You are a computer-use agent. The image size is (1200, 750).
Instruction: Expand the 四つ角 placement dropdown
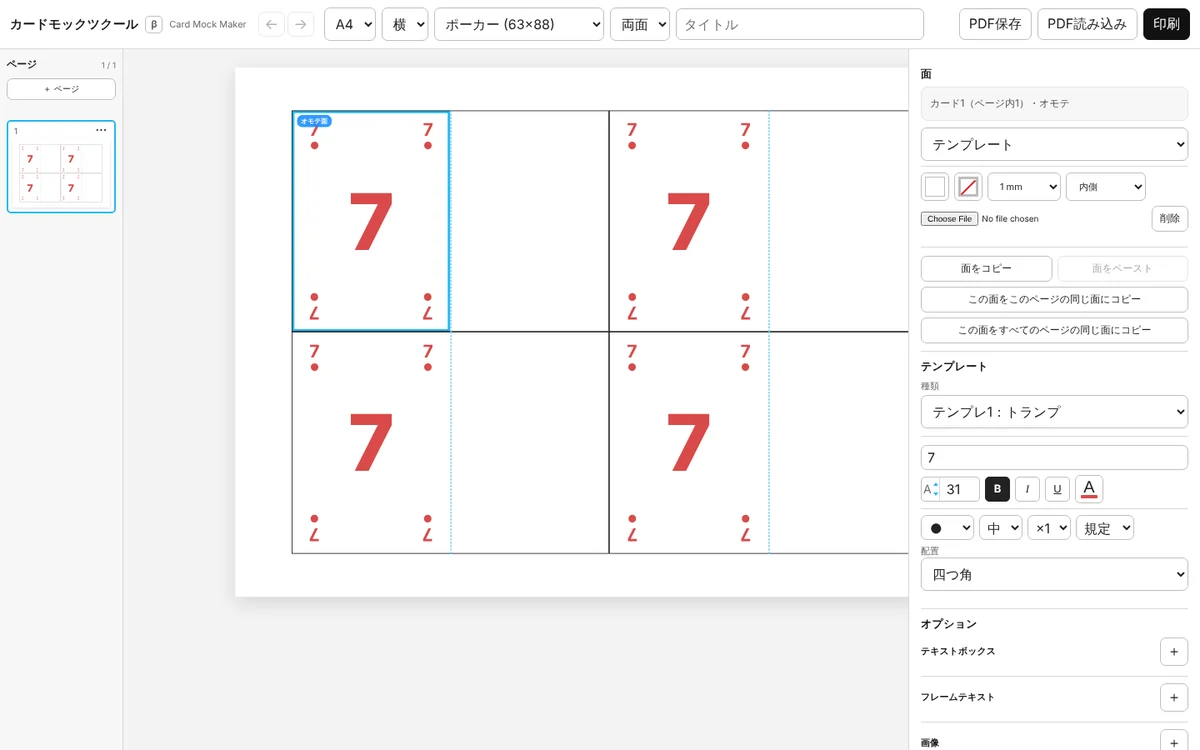[1054, 574]
